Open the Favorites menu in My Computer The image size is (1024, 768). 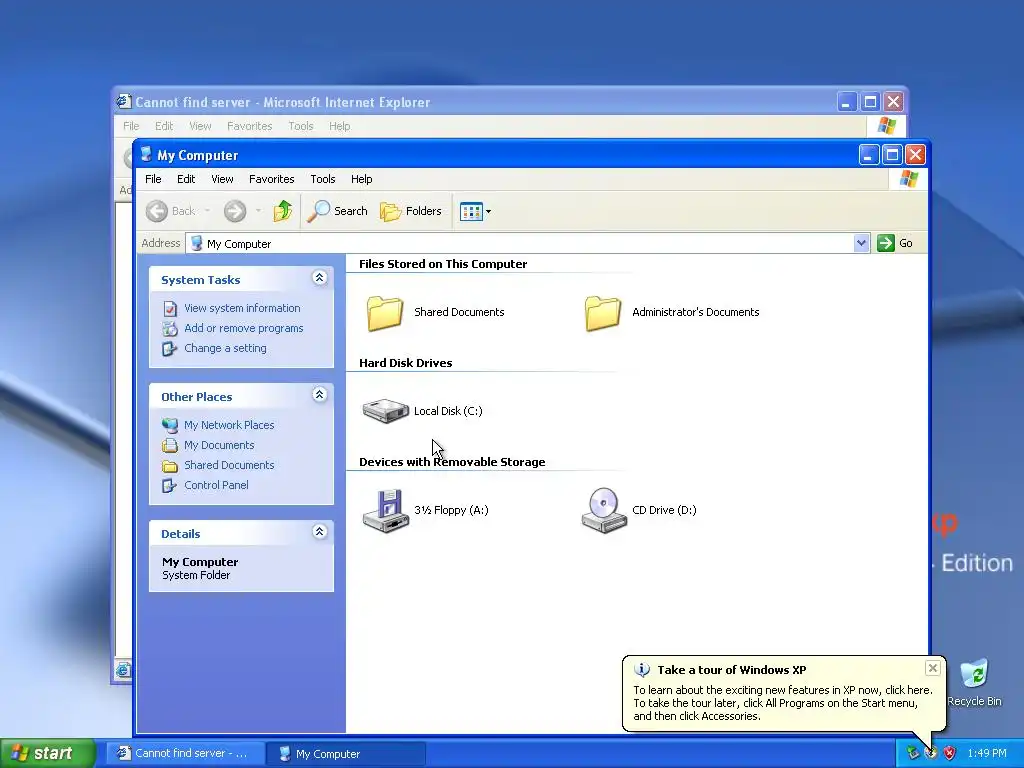pyautogui.click(x=272, y=179)
